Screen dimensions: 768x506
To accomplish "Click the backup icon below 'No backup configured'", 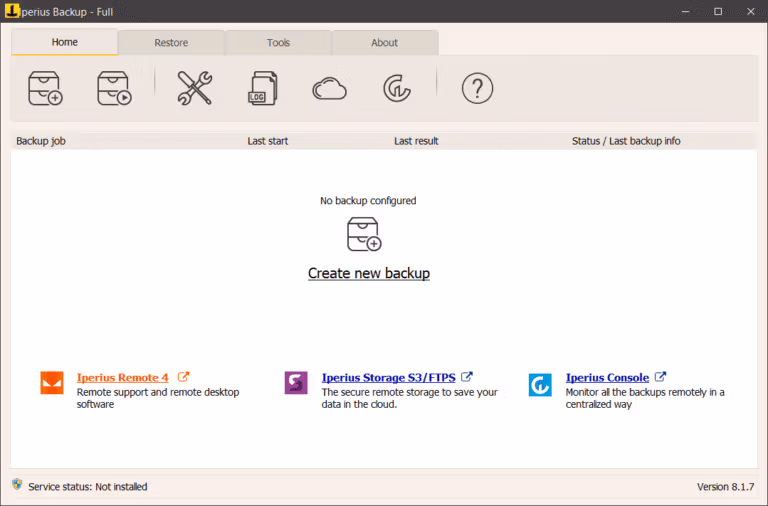I will [364, 234].
